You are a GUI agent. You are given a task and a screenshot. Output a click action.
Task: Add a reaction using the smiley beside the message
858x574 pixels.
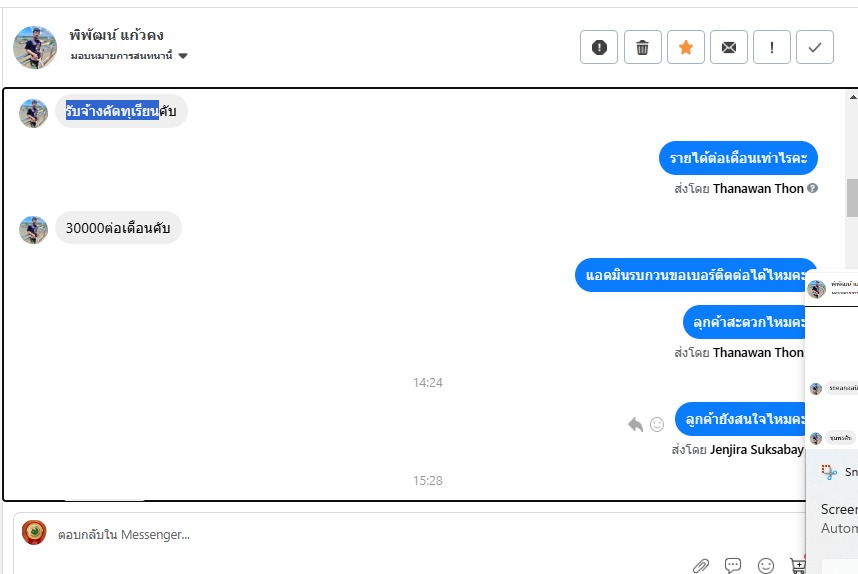click(657, 424)
